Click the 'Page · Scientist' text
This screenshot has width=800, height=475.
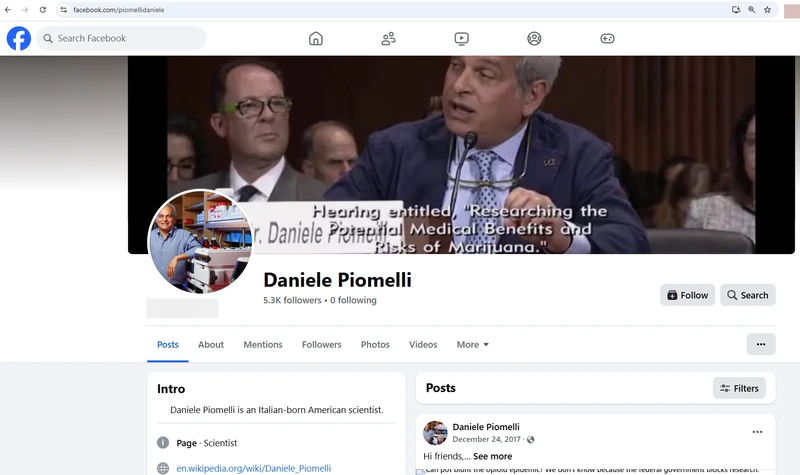[207, 443]
